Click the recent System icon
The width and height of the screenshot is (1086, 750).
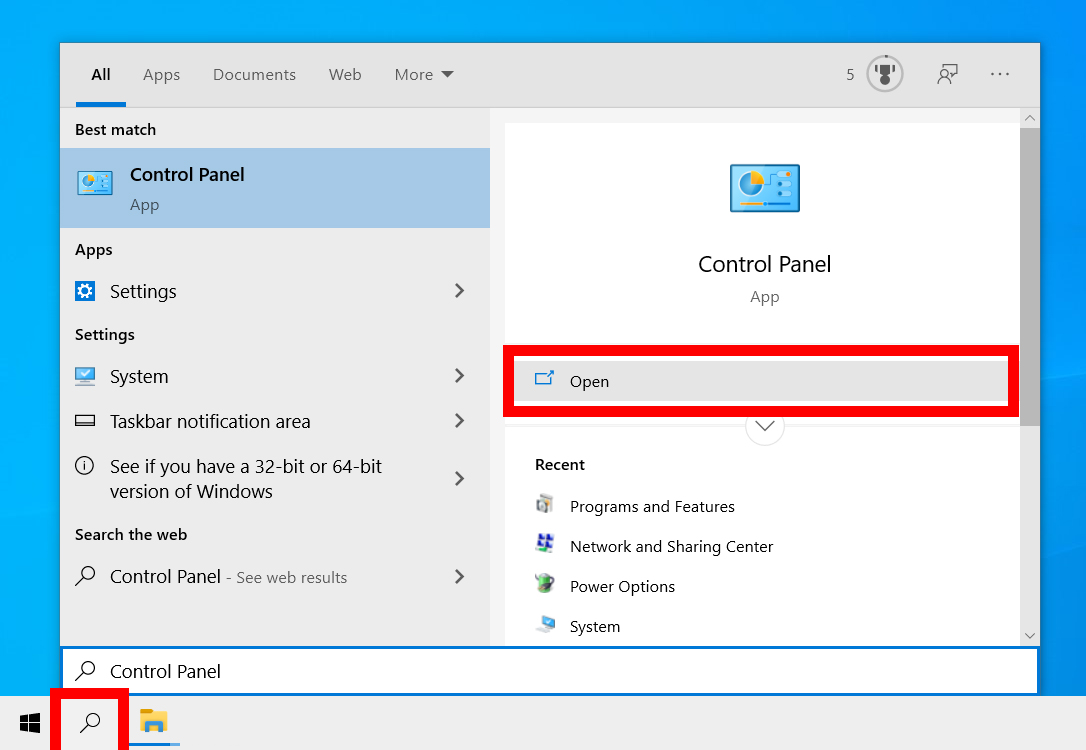(545, 624)
